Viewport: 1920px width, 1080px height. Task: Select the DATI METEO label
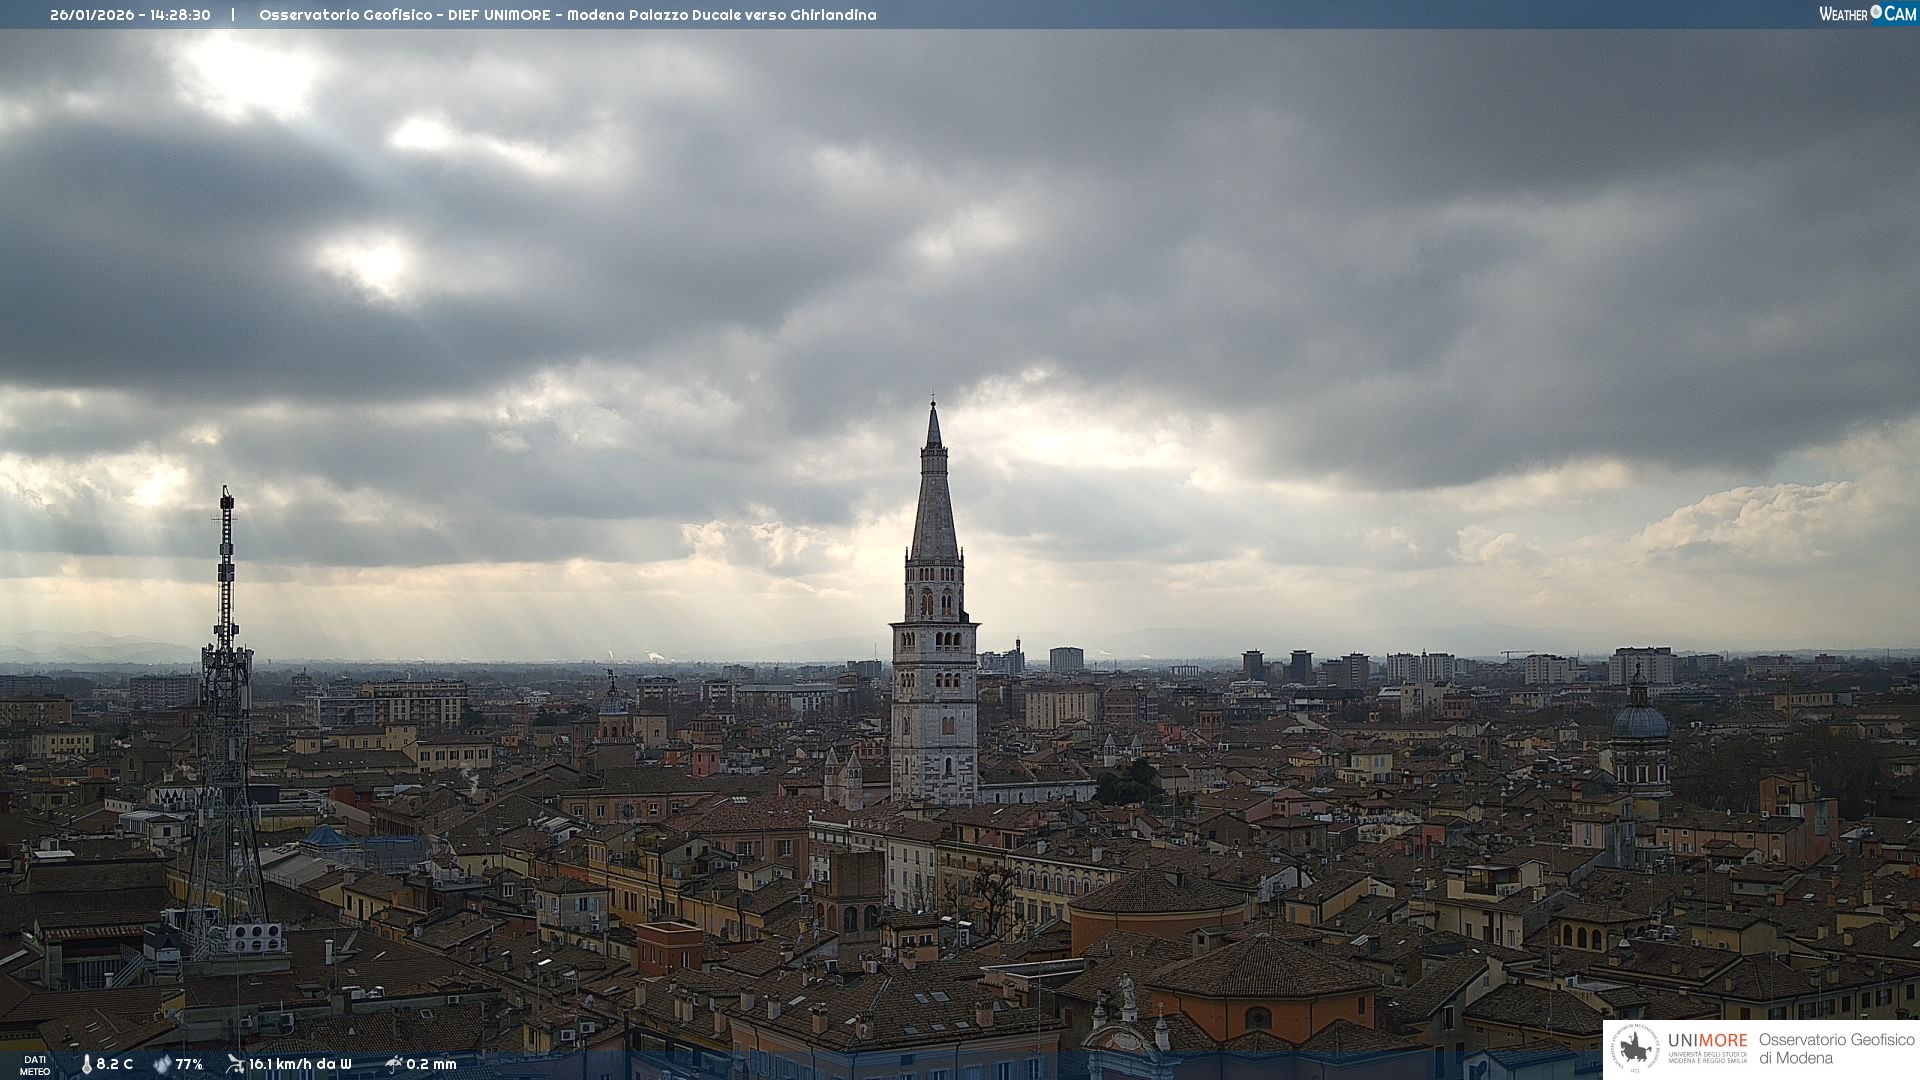coord(35,1065)
